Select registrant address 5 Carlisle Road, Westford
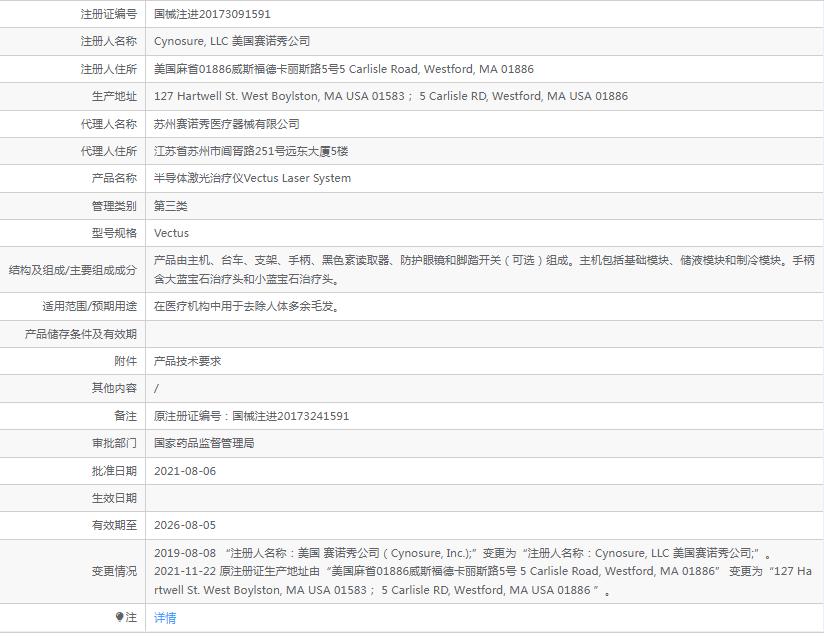This screenshot has height=636, width=824. coord(344,69)
